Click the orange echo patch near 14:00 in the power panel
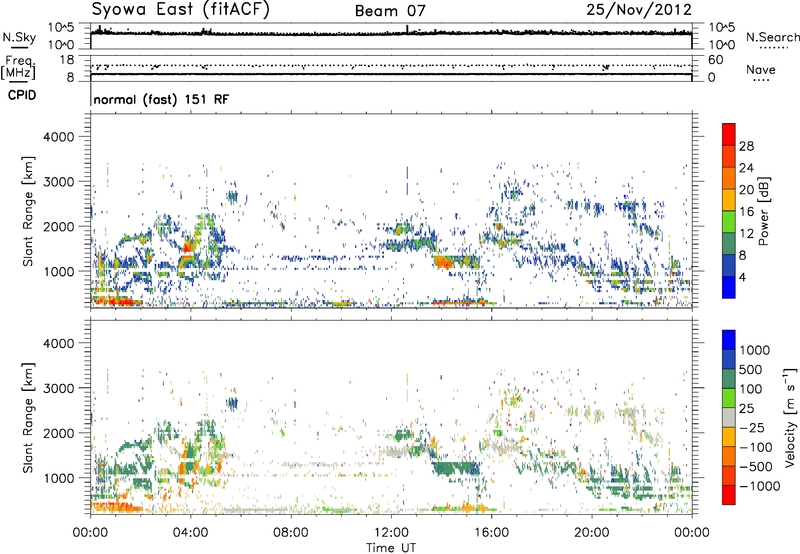This screenshot has height=554, width=800. point(443,263)
